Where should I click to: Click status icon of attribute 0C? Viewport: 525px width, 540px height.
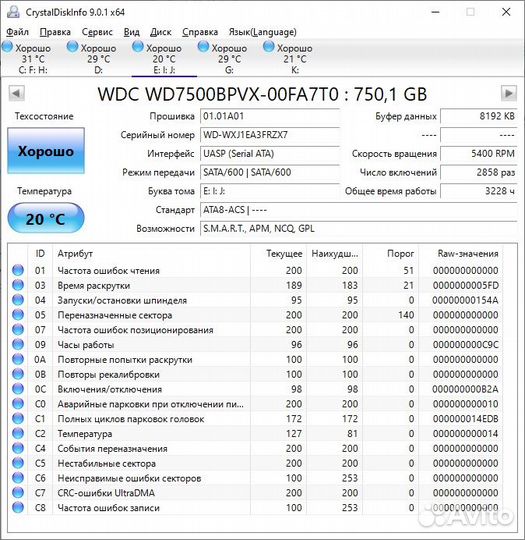[x=18, y=388]
